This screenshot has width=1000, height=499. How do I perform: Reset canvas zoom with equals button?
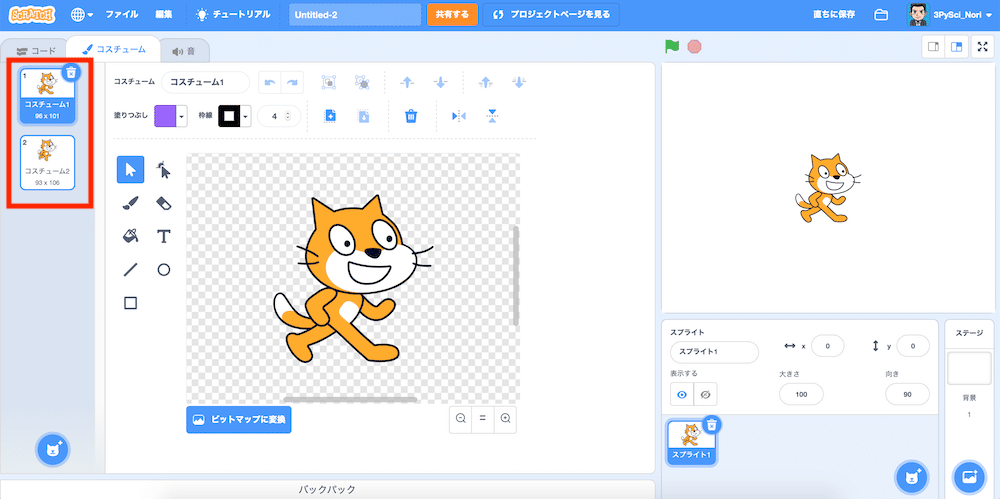483,419
